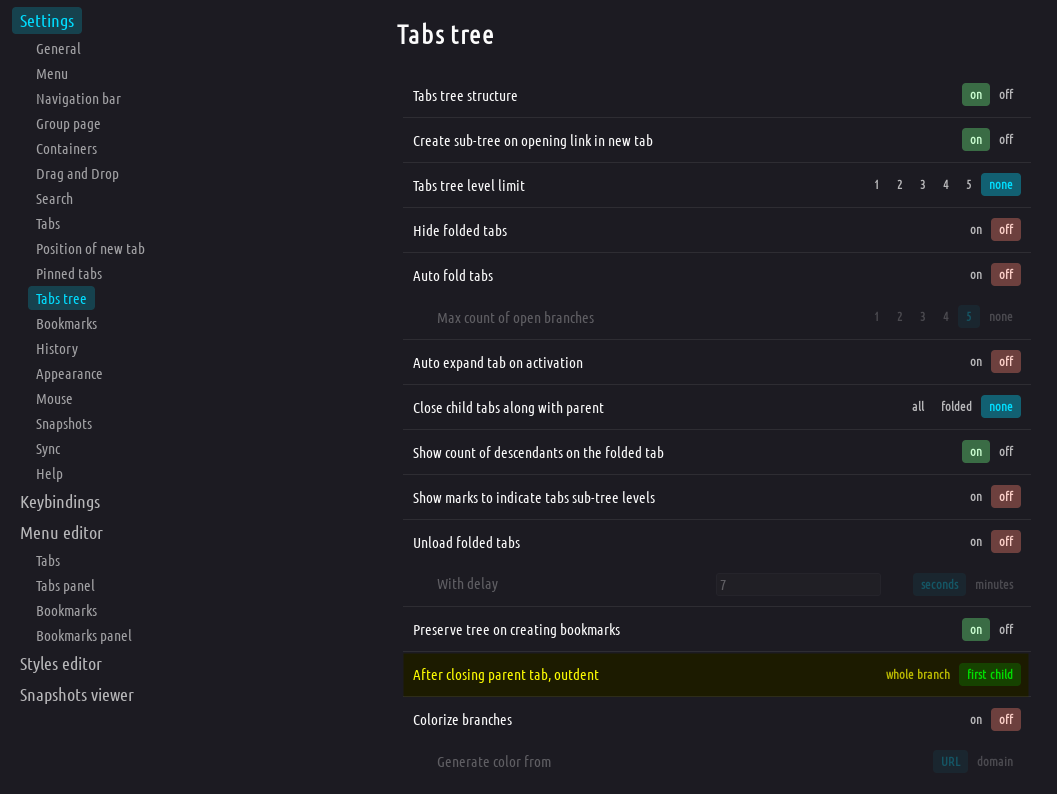Enable Colorize branches
This screenshot has width=1057, height=794.
pyautogui.click(x=975, y=720)
